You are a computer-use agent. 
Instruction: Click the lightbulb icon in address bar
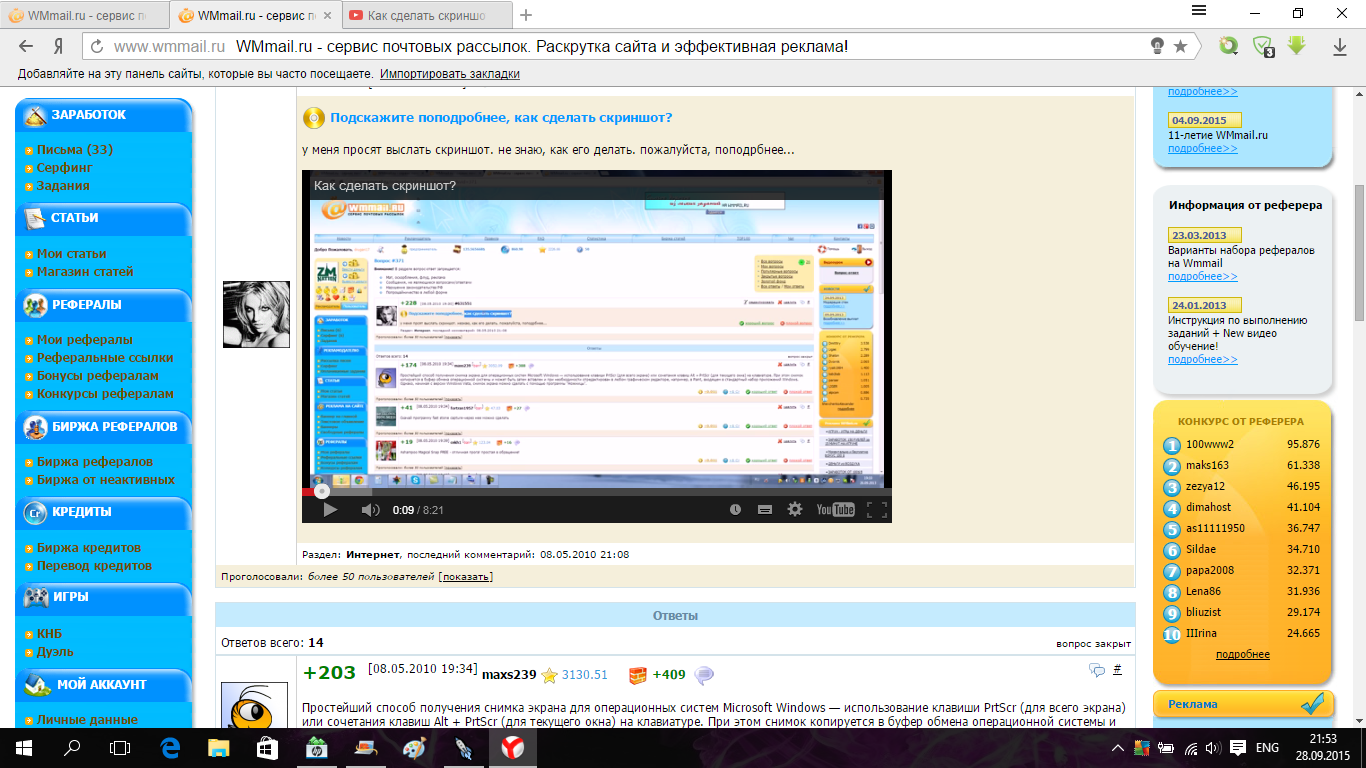click(x=1157, y=46)
